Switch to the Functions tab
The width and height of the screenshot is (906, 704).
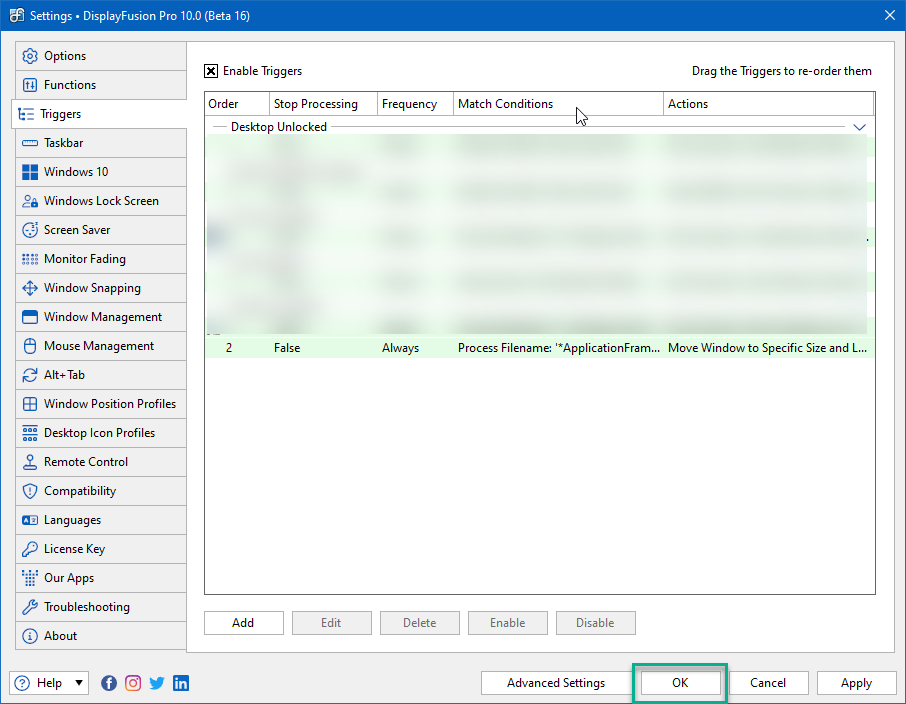[101, 85]
